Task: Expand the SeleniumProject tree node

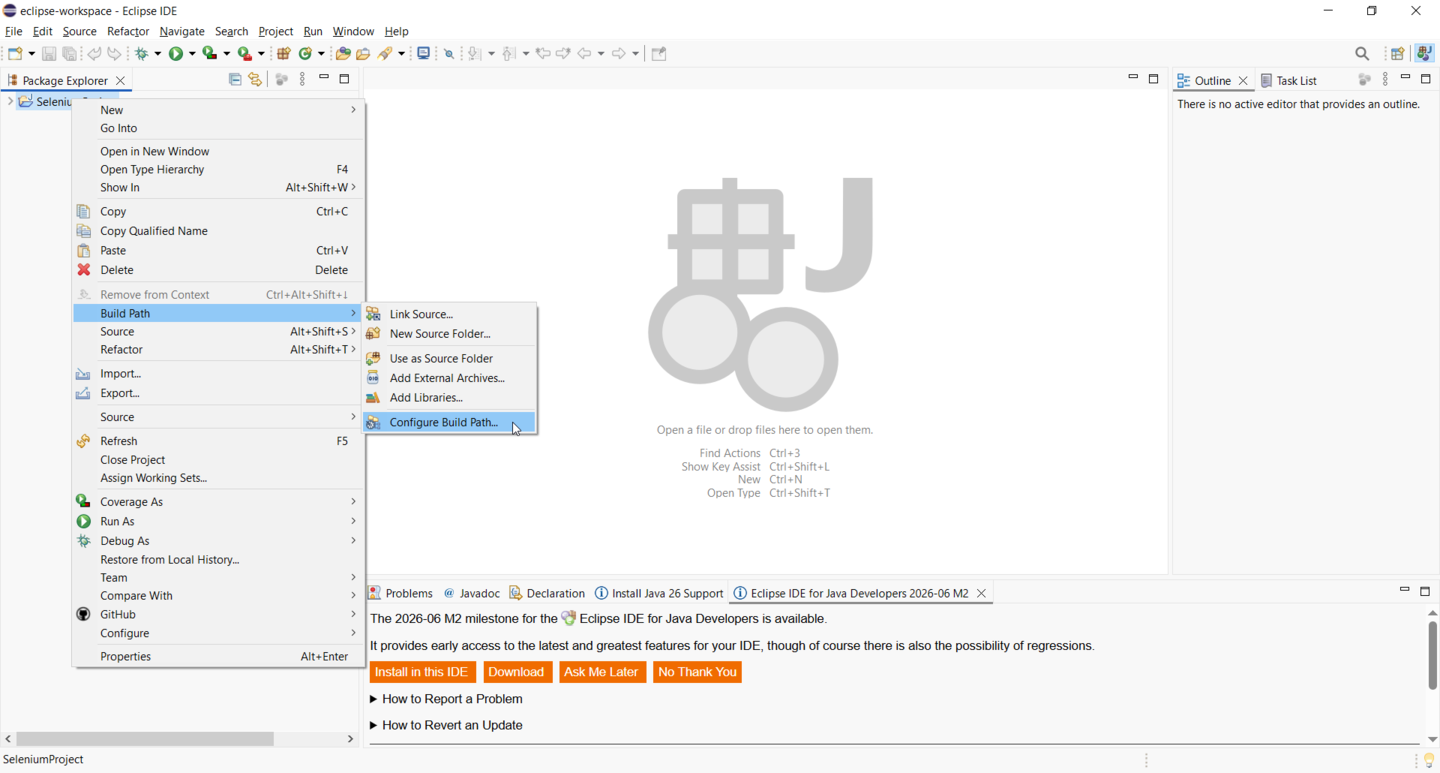Action: [x=9, y=101]
